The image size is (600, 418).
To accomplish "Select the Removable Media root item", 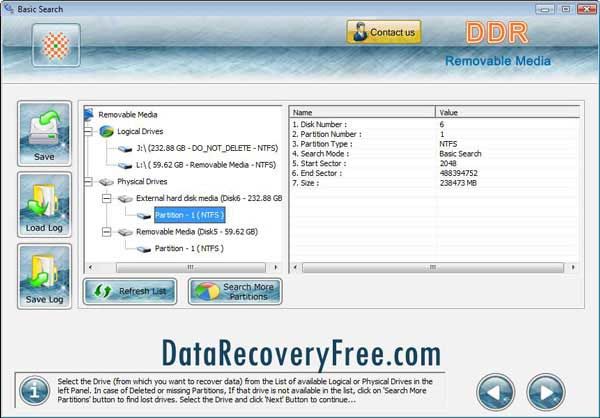I will (x=128, y=114).
